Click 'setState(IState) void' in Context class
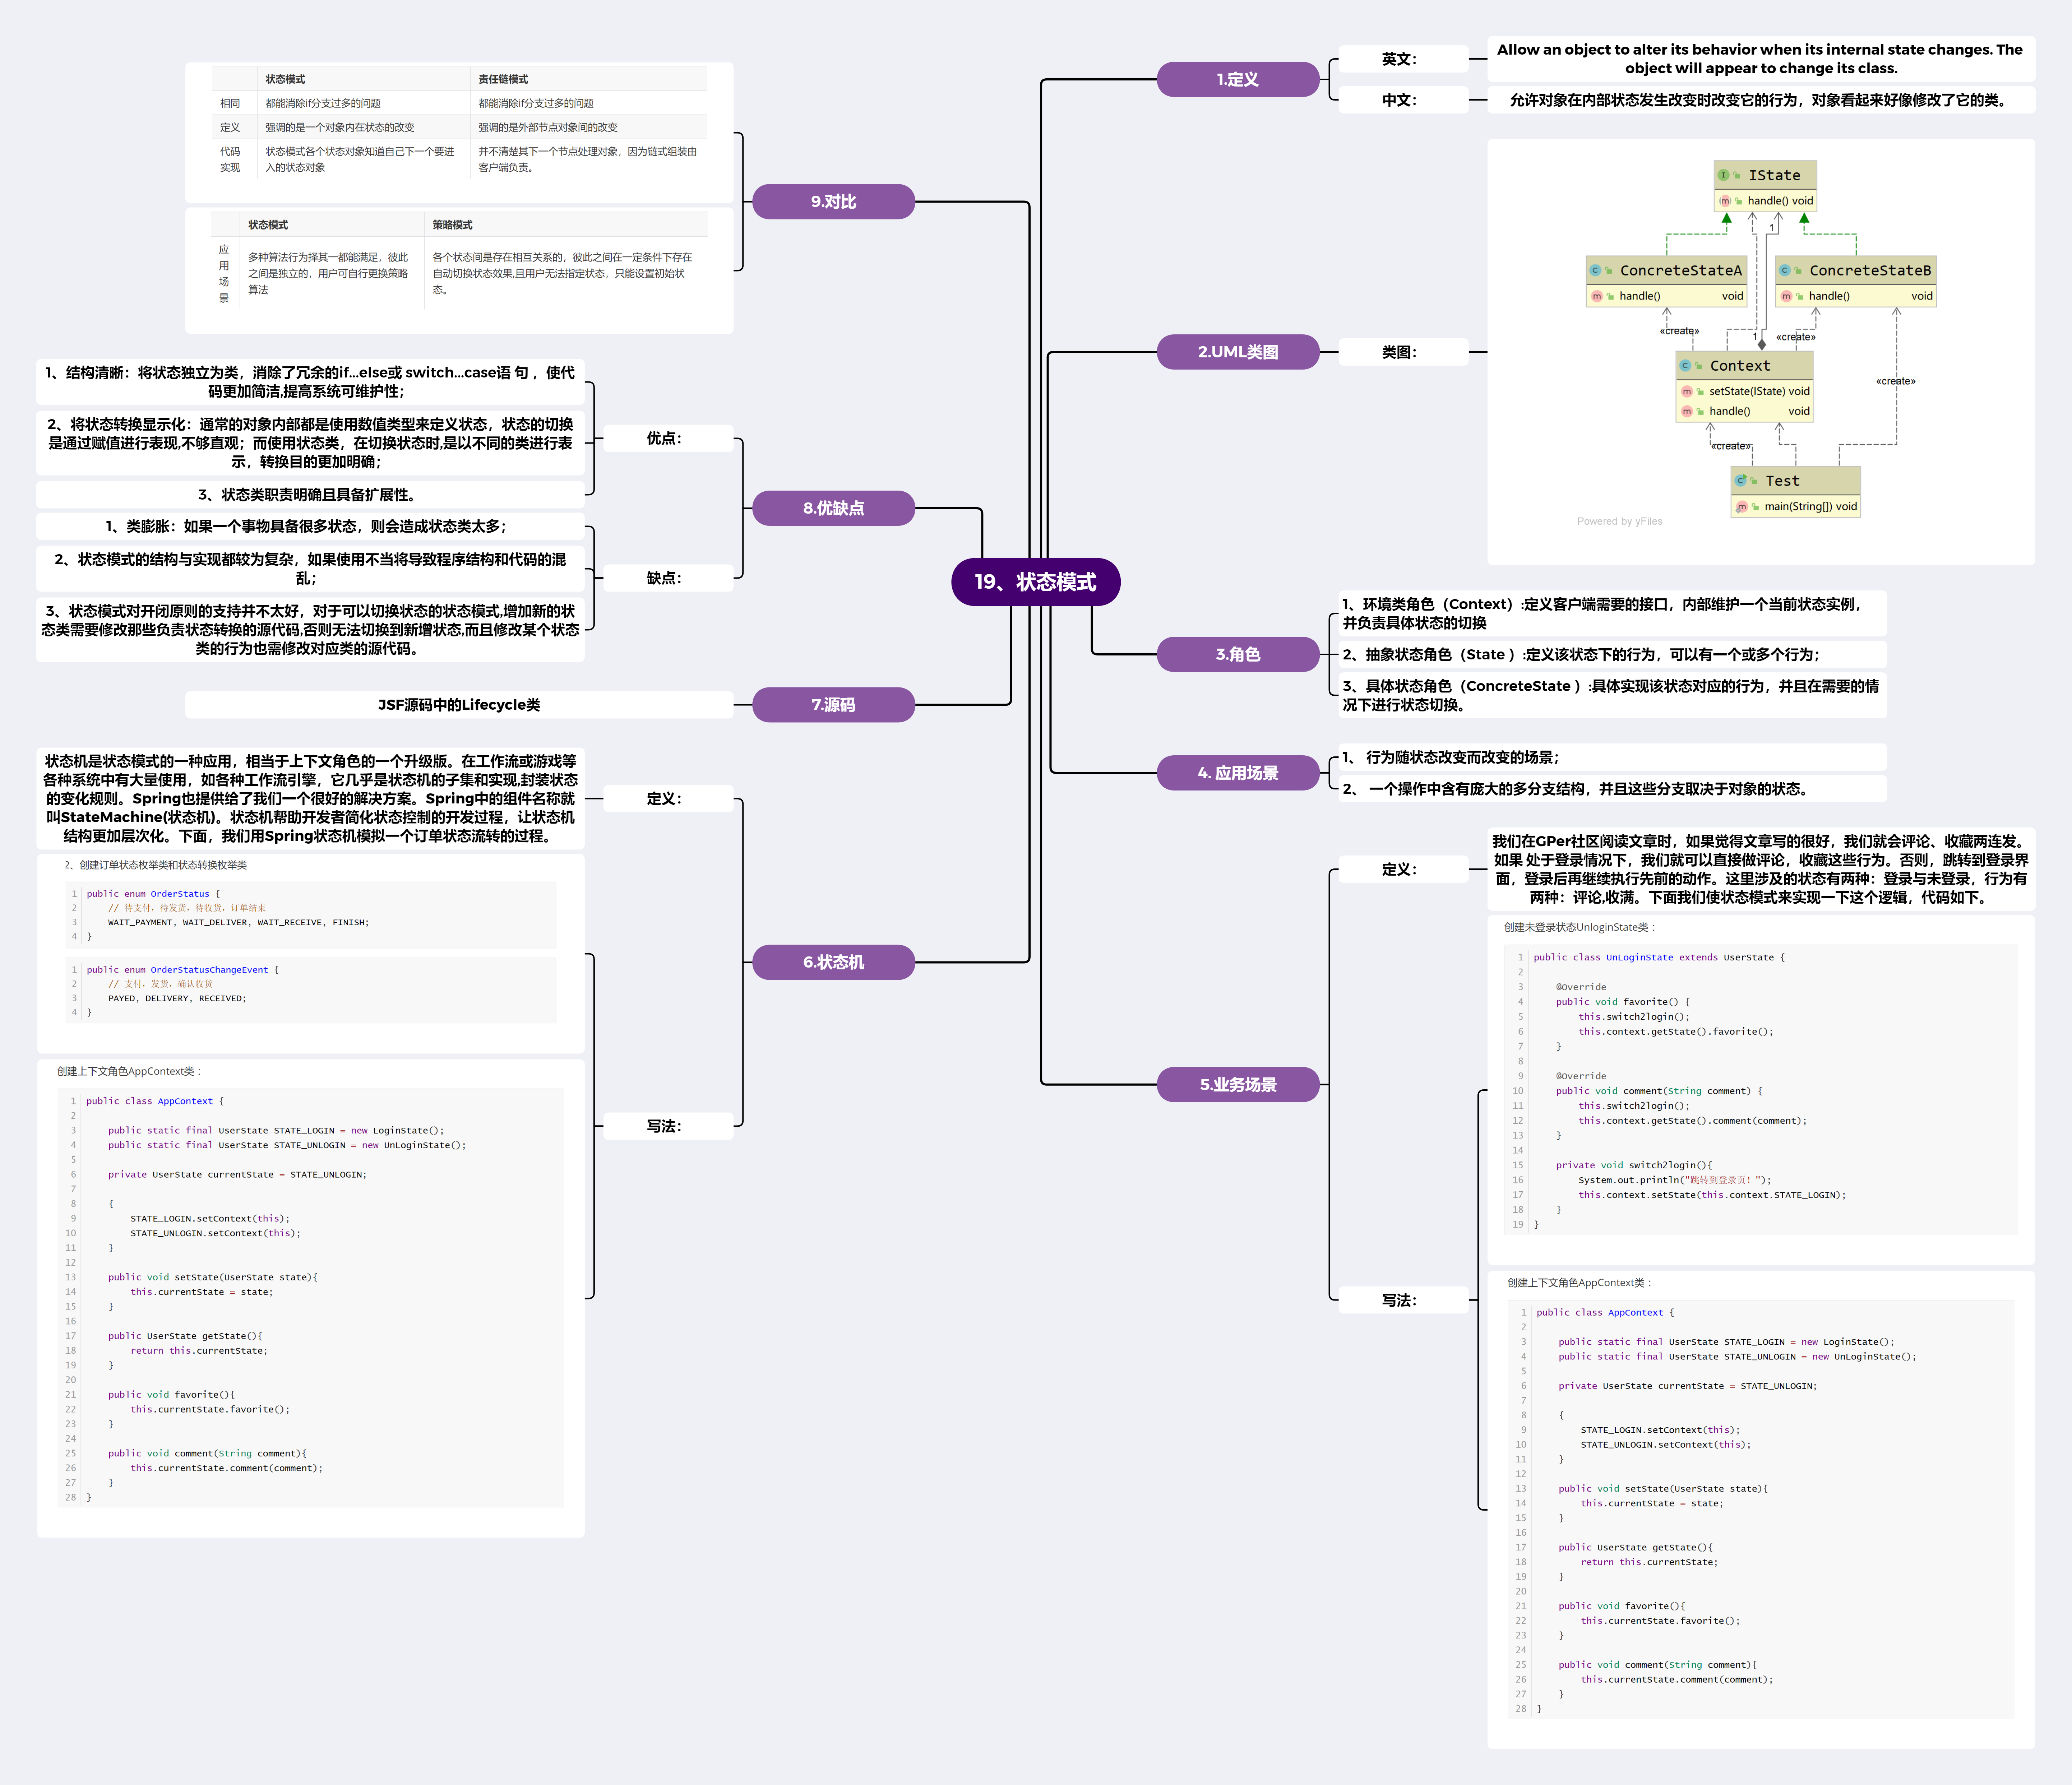This screenshot has width=2072, height=1785. tap(1759, 391)
